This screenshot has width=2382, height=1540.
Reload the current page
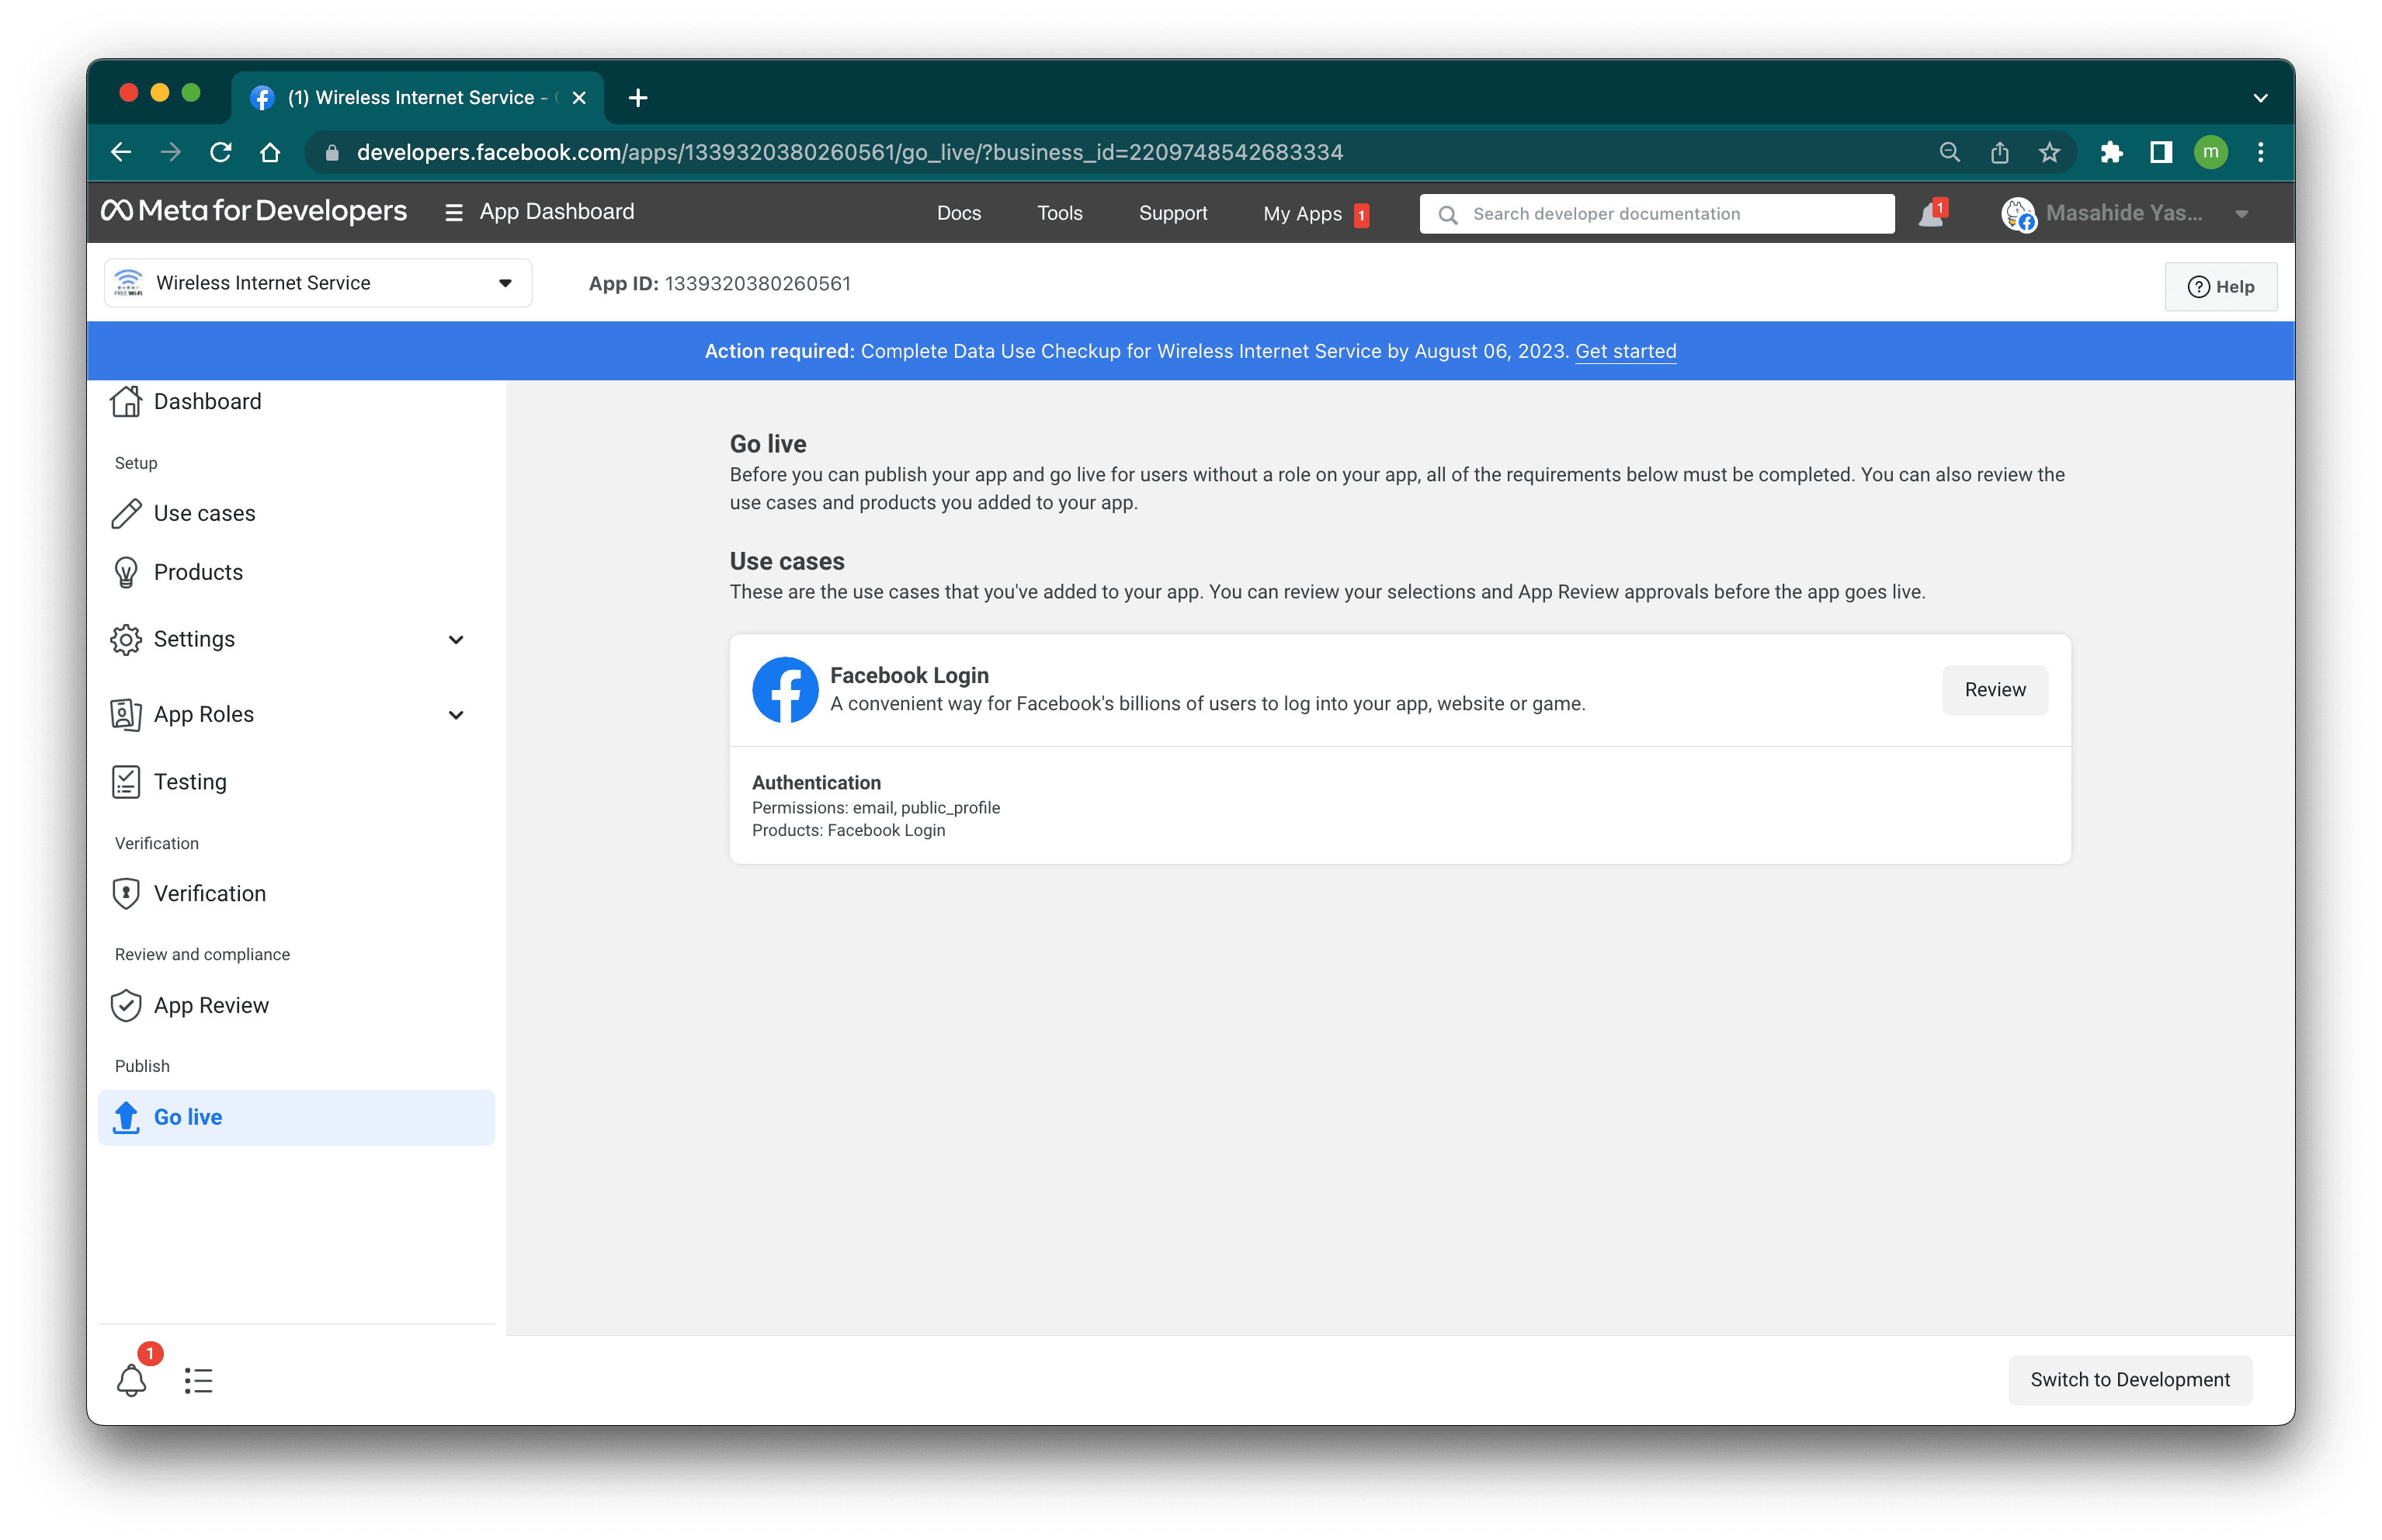coord(220,152)
